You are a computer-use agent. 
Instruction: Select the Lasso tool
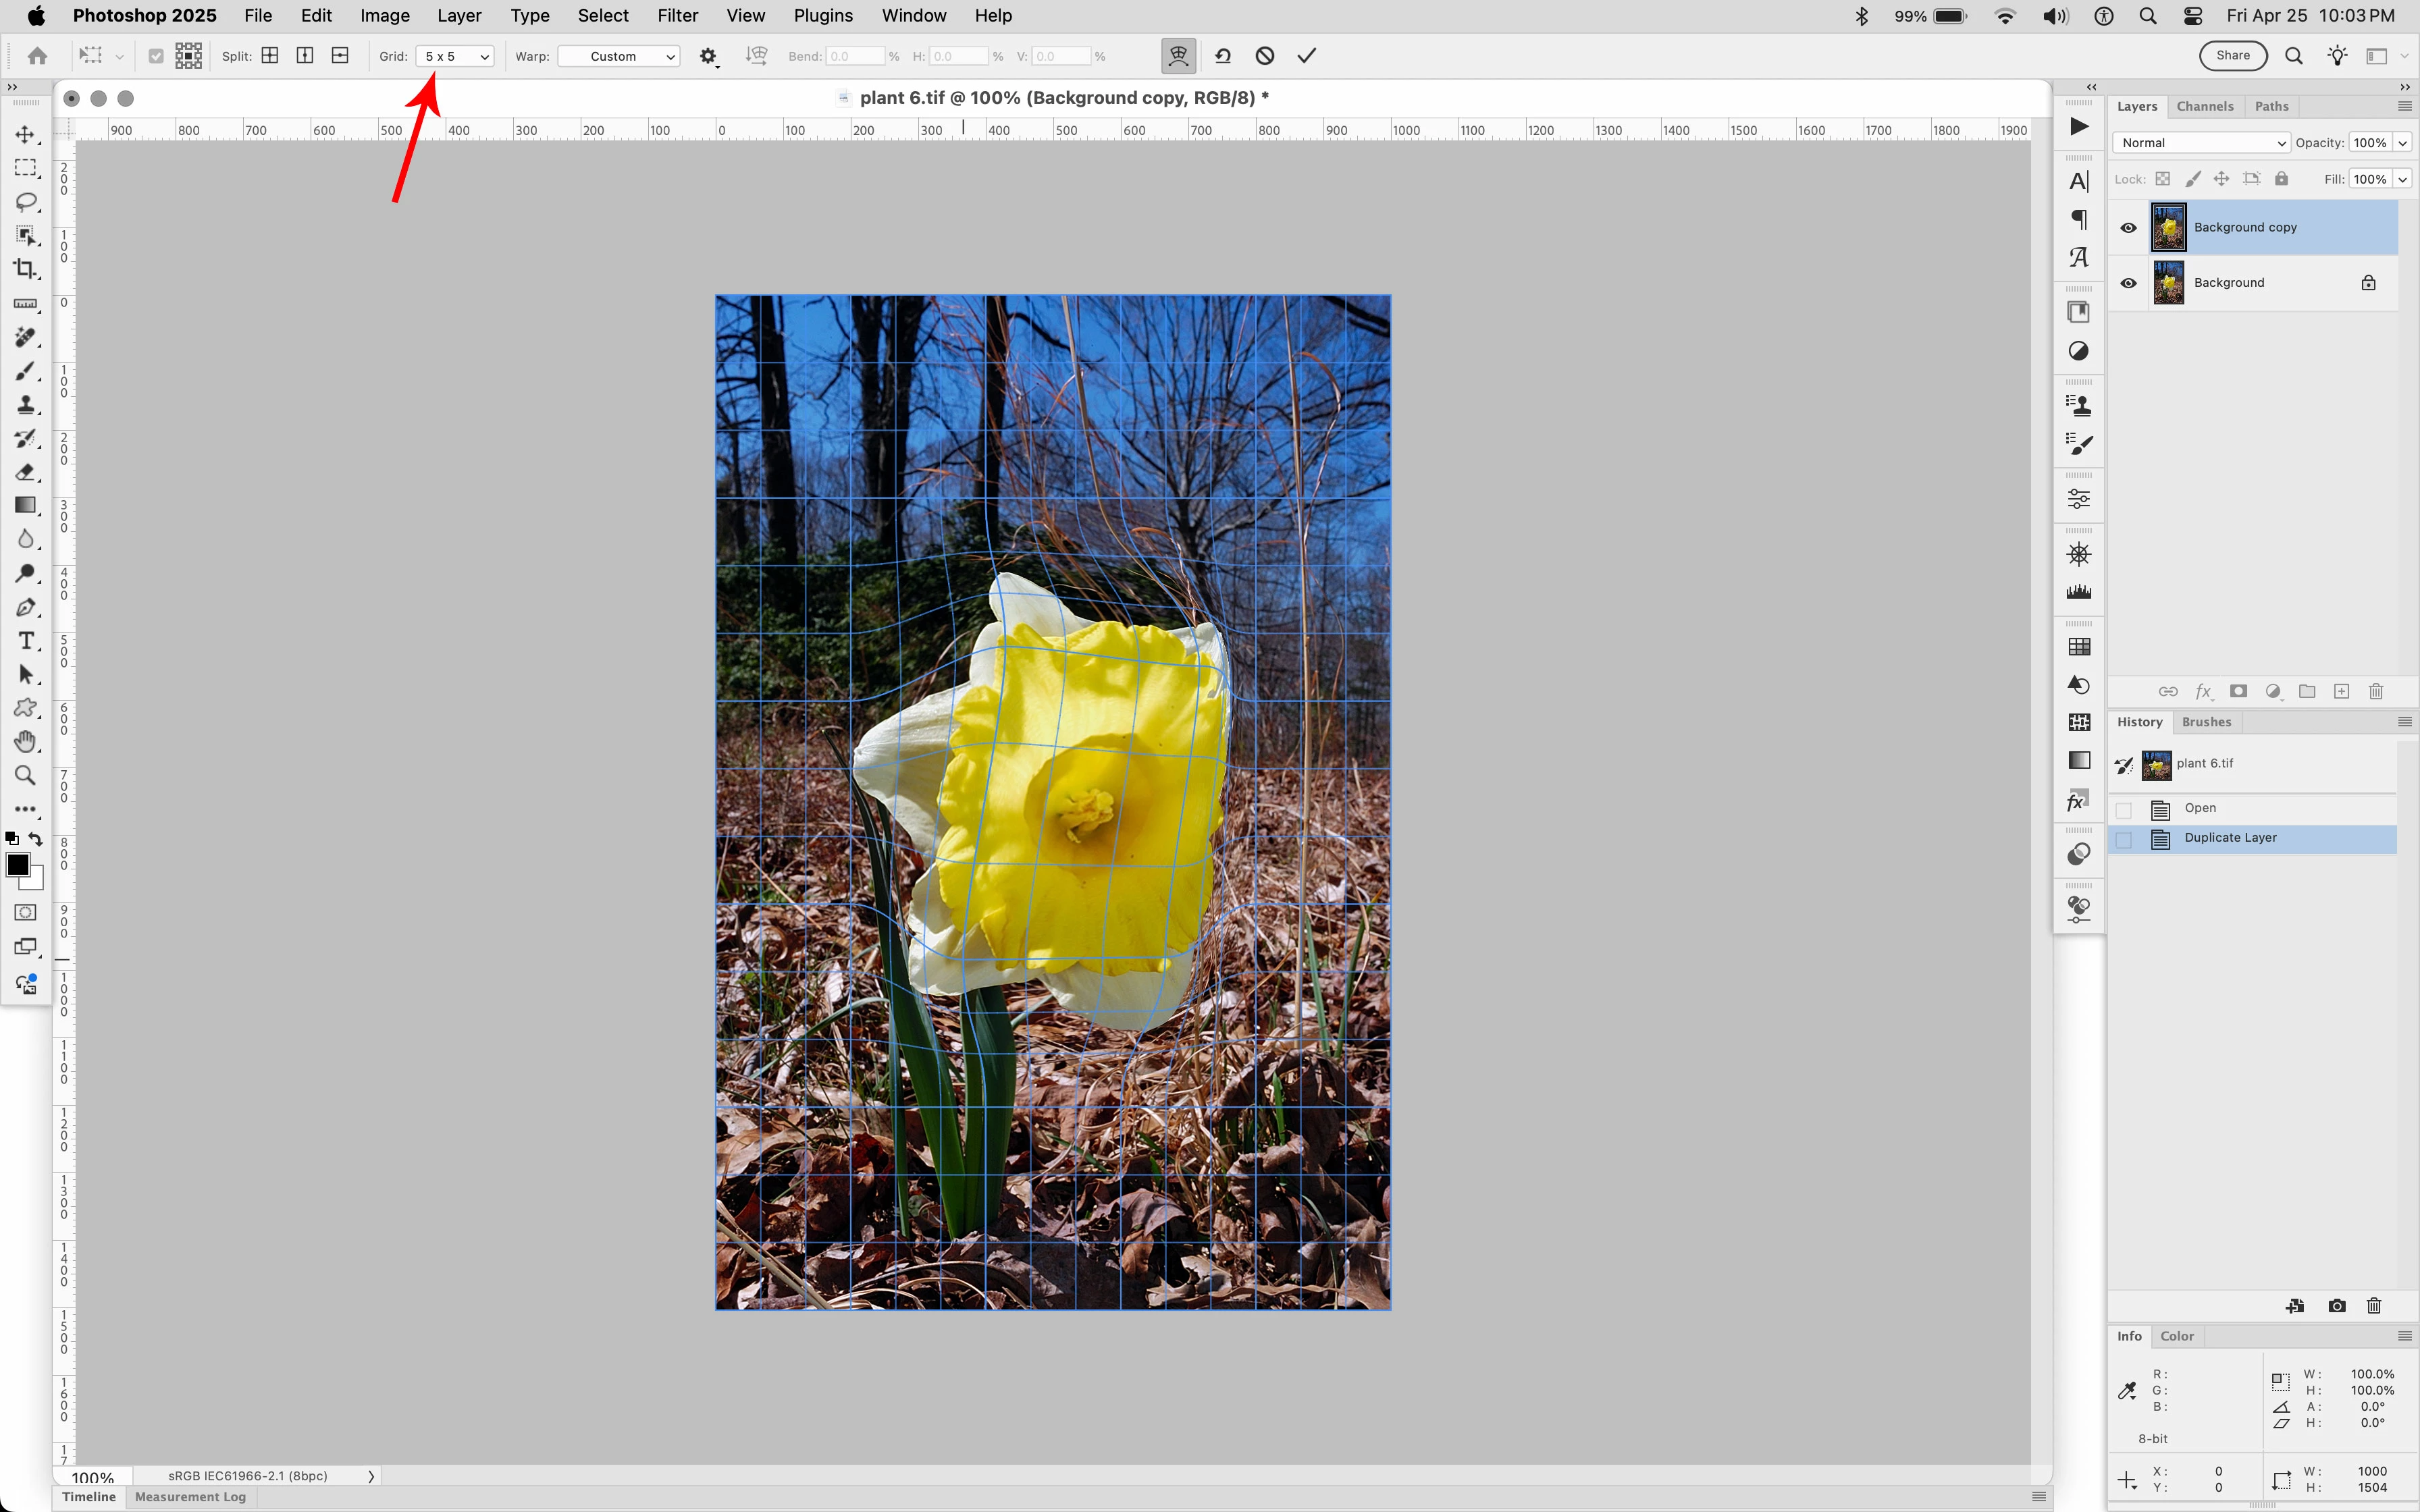coord(25,202)
